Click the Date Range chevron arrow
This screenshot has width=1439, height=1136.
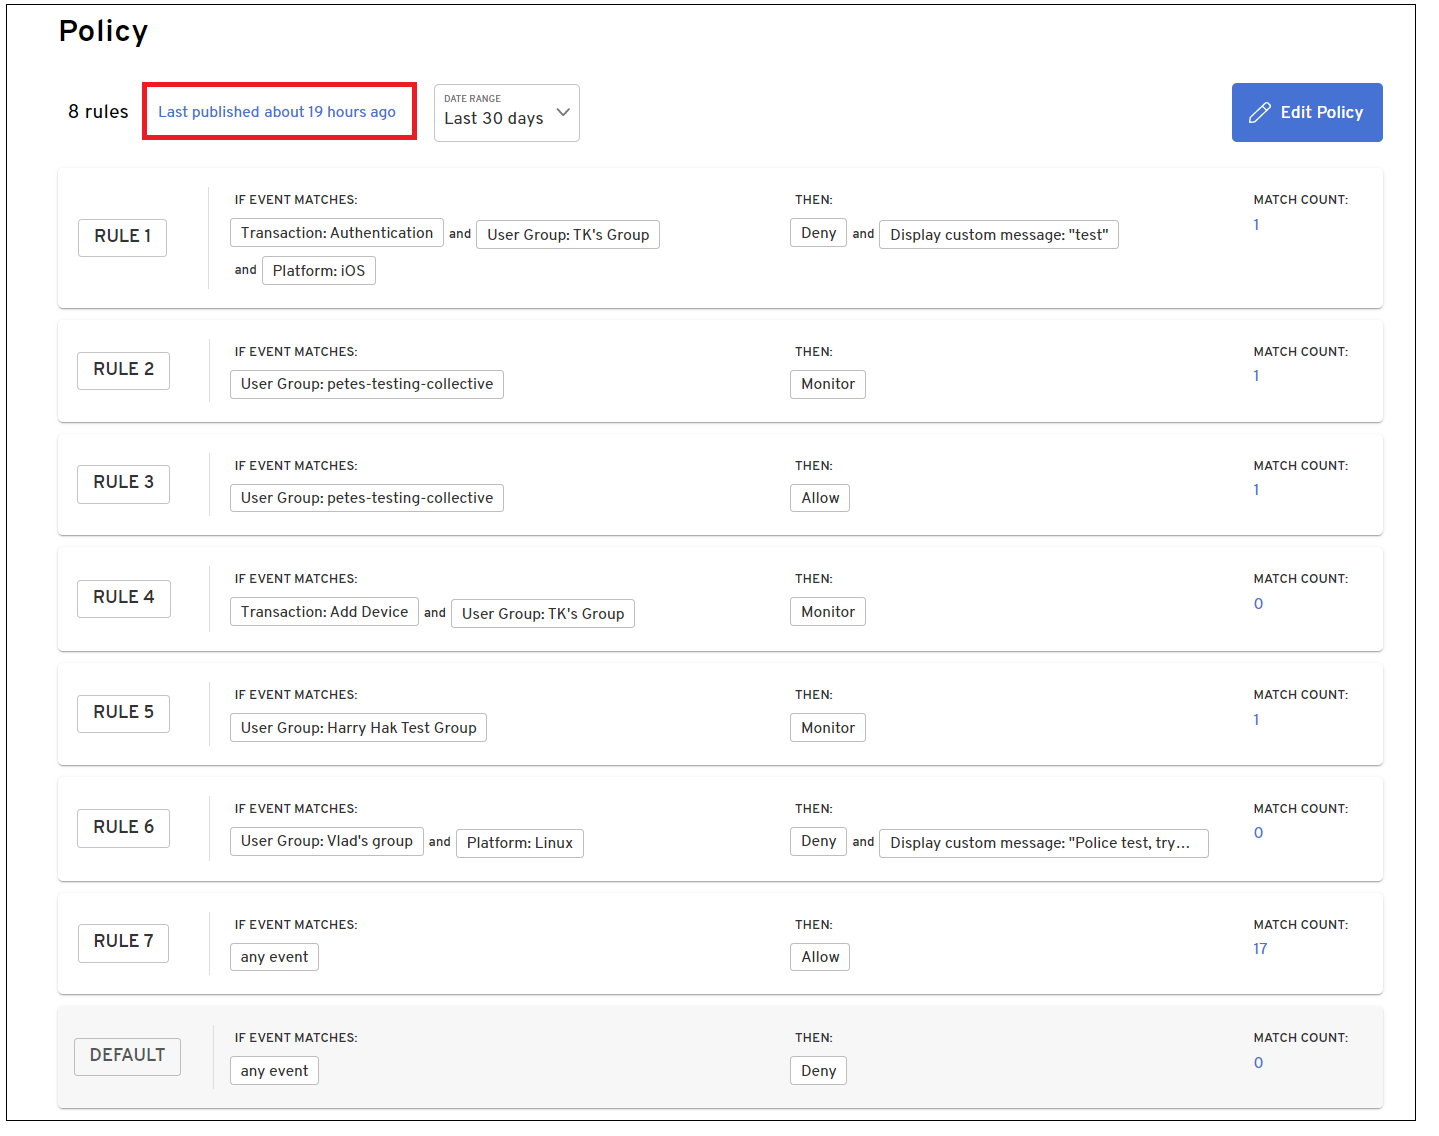[x=563, y=112]
